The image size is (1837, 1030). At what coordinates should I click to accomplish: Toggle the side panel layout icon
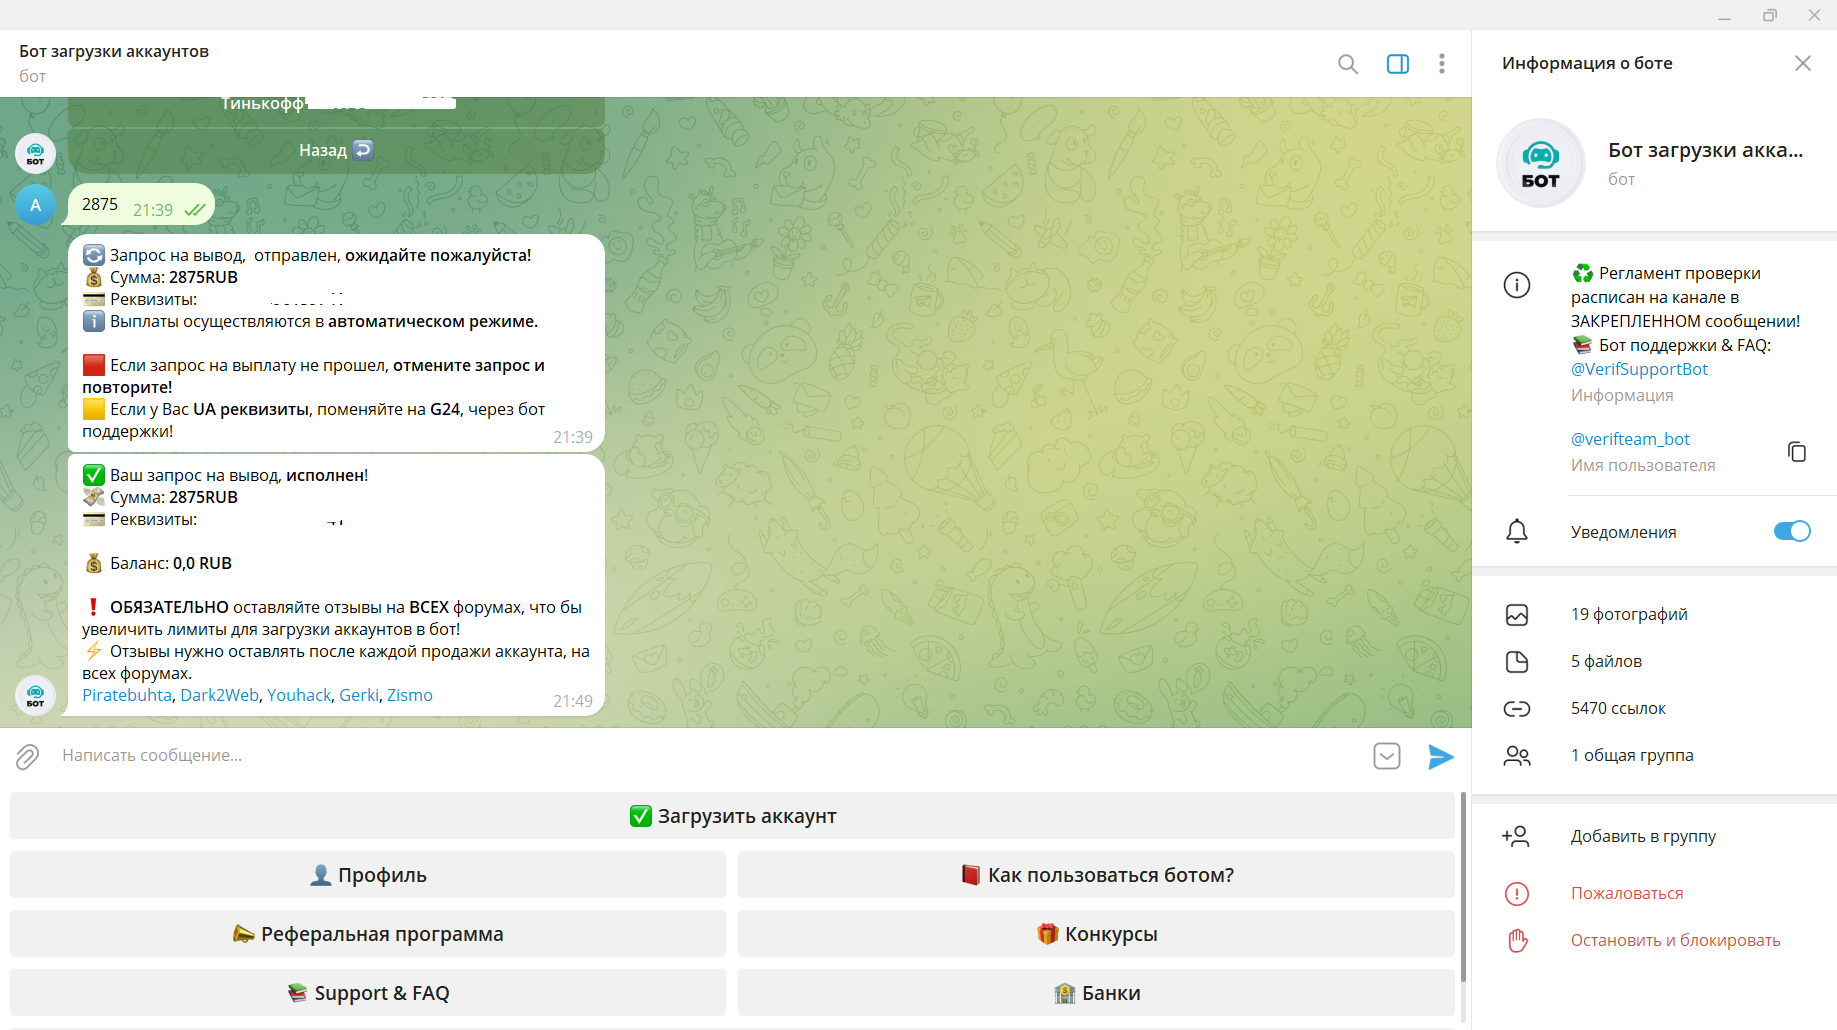point(1397,64)
